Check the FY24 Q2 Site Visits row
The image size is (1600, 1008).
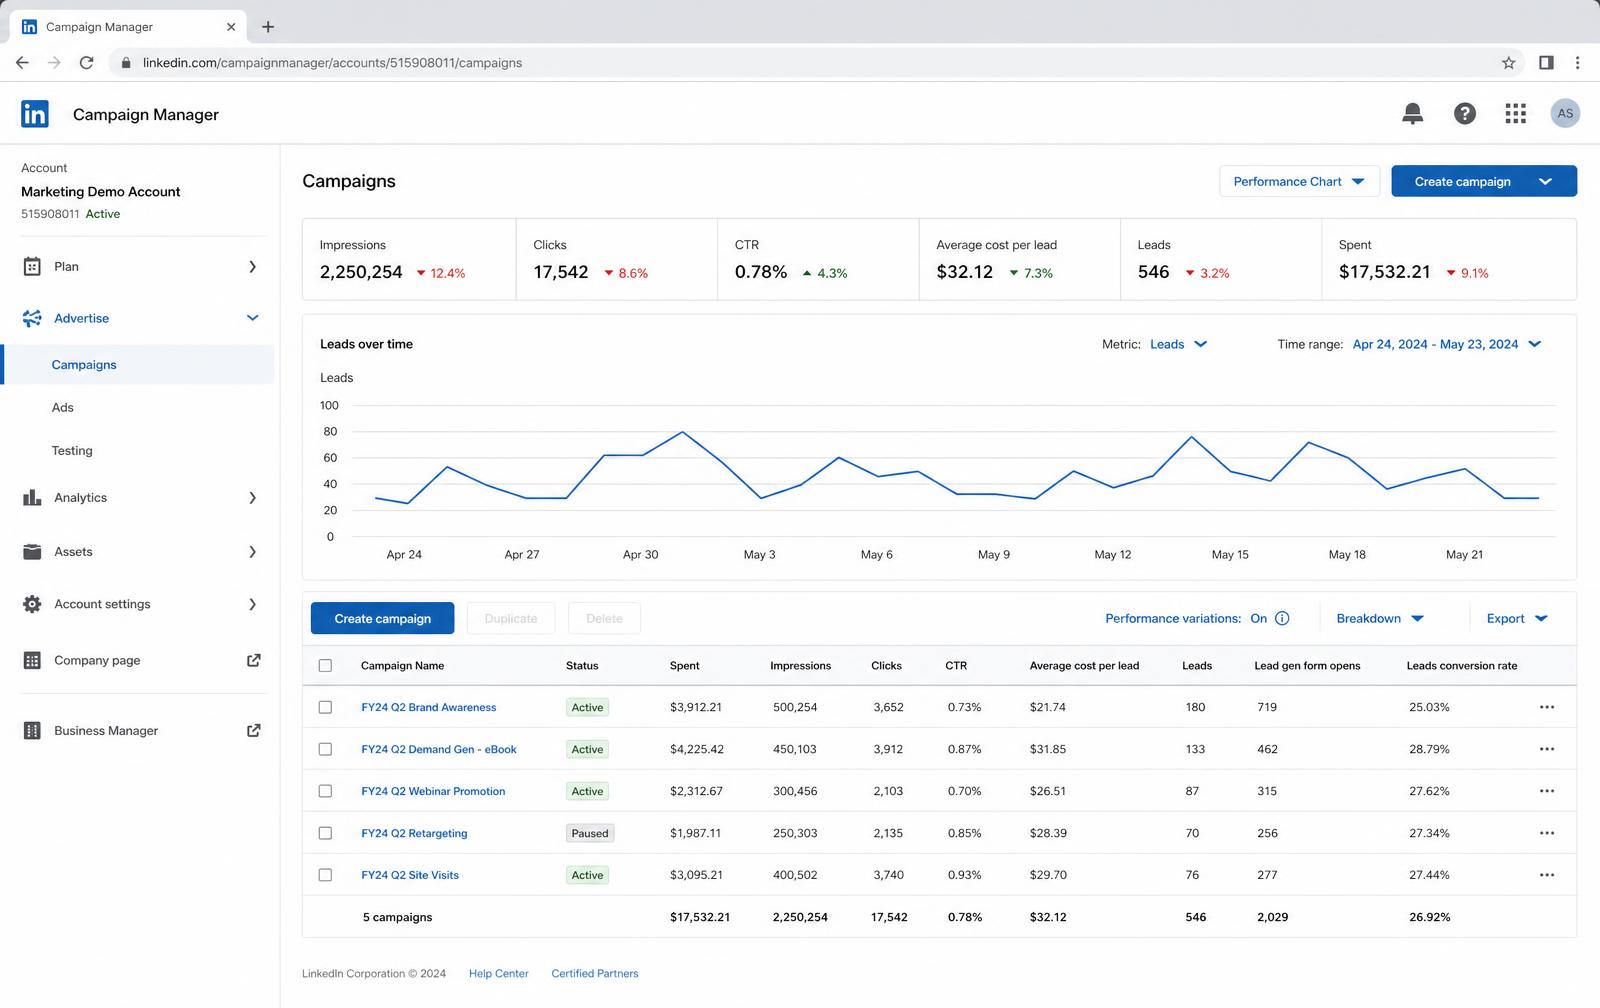325,875
